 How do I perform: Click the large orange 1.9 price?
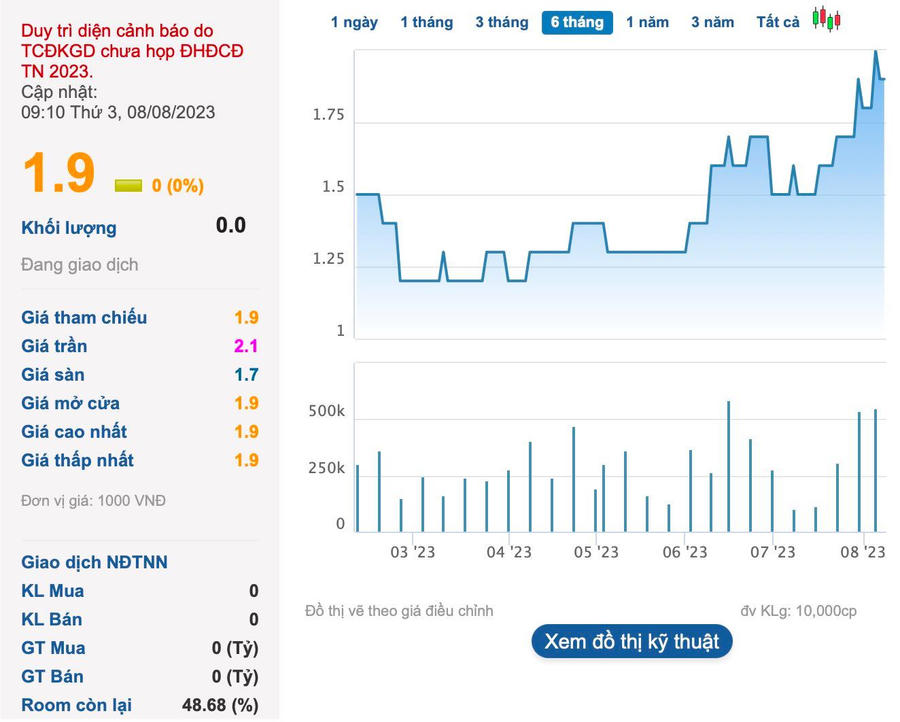(59, 173)
